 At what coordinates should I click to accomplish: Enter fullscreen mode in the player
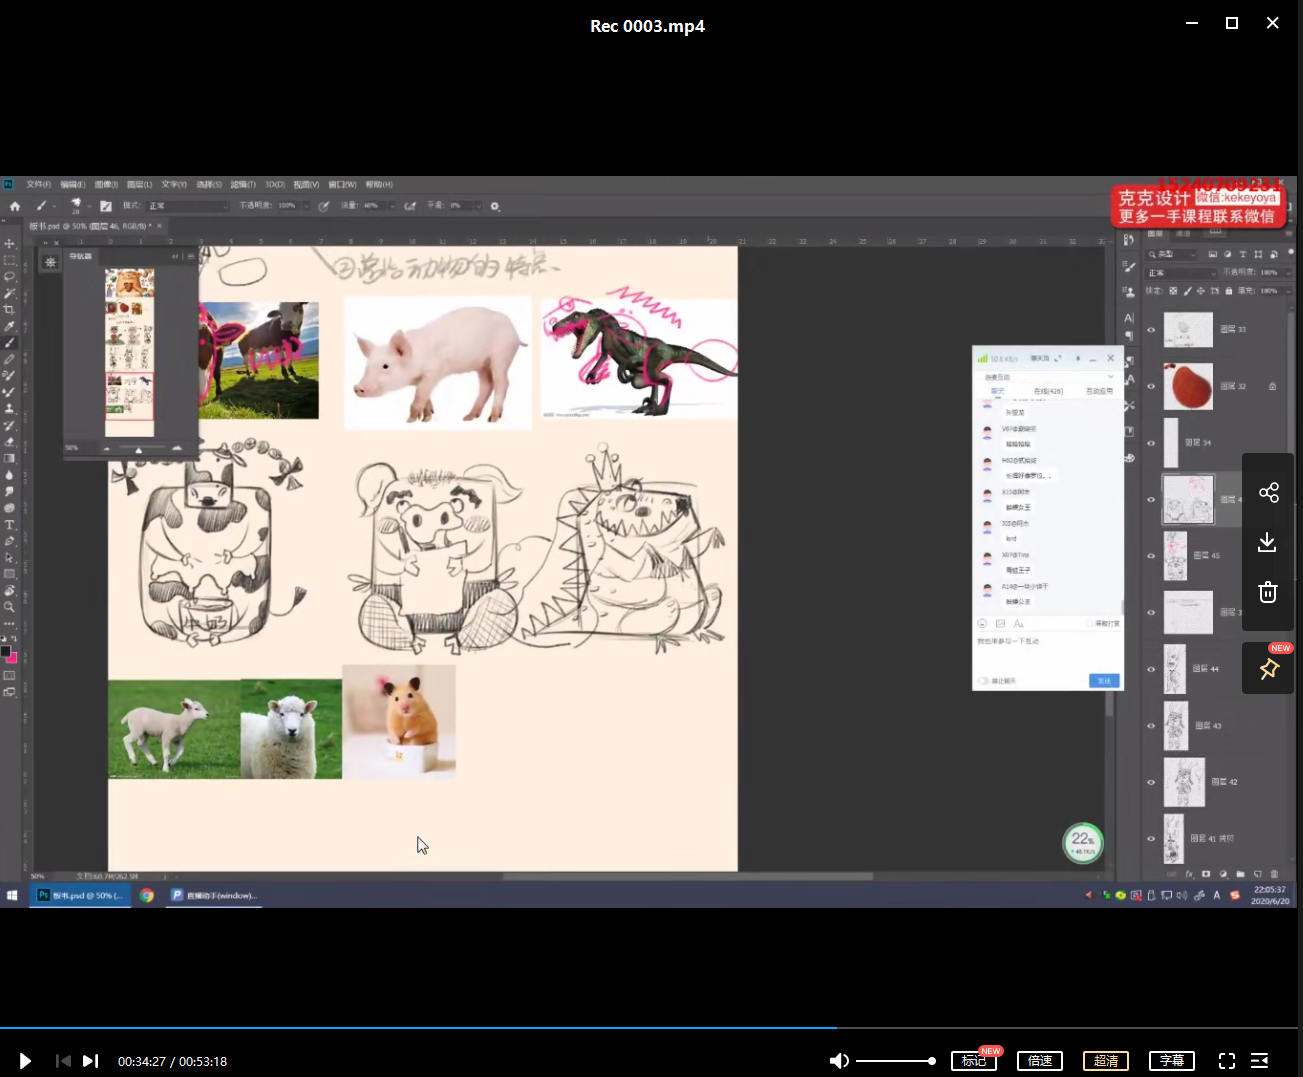point(1227,1061)
